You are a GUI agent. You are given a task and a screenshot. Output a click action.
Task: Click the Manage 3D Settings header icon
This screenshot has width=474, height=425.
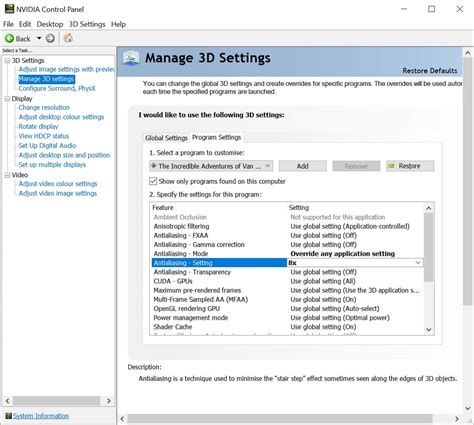click(131, 58)
